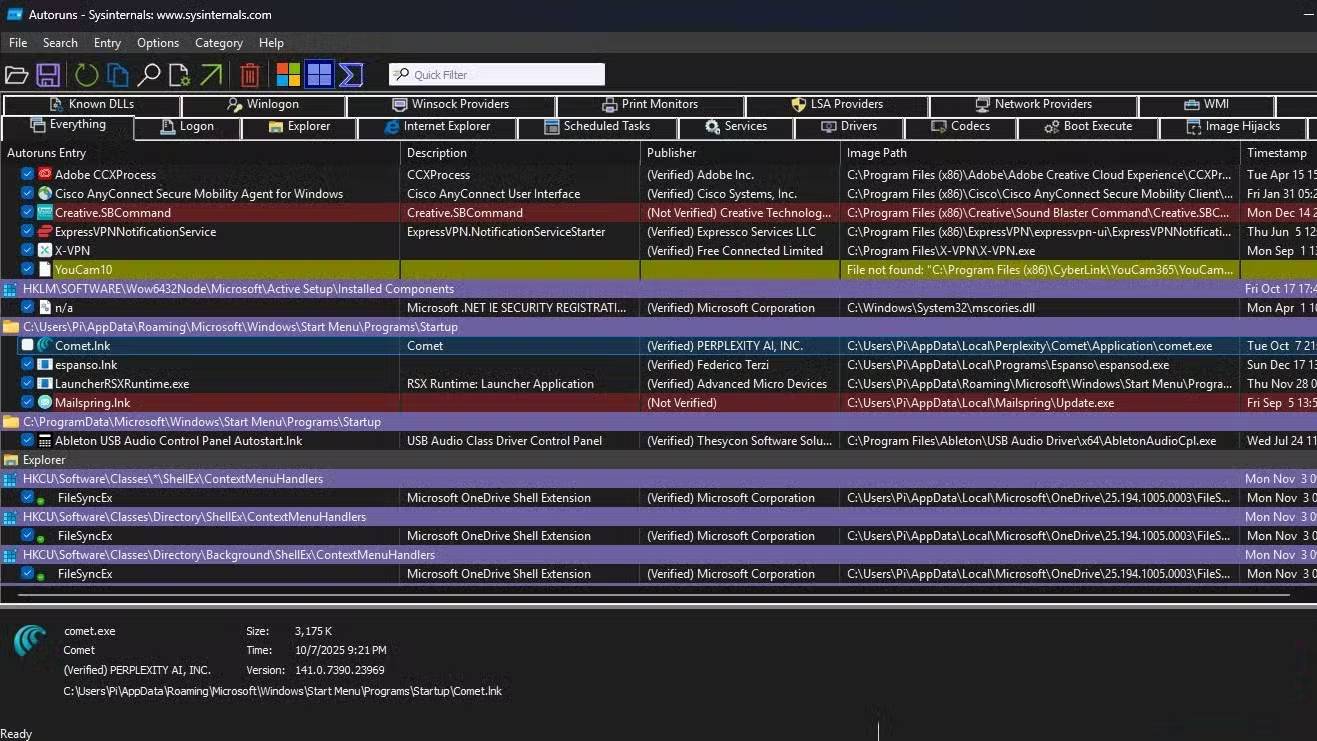This screenshot has height=741, width=1317.
Task: Open the Category menu
Action: pos(218,43)
